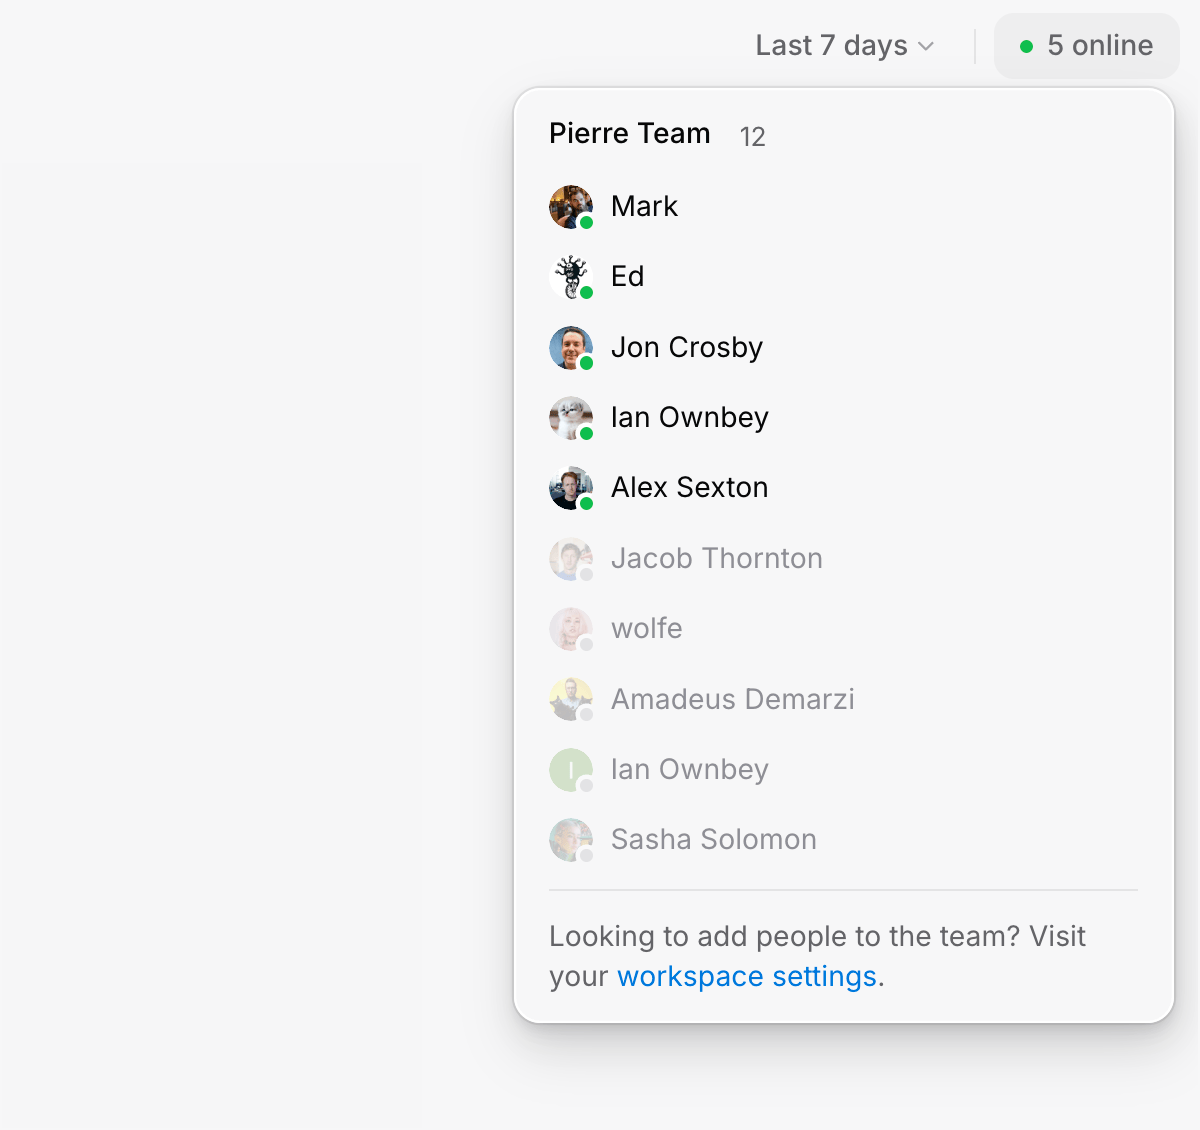Click Sasha Solomon's name
Image resolution: width=1200 pixels, height=1130 pixels.
(x=714, y=840)
